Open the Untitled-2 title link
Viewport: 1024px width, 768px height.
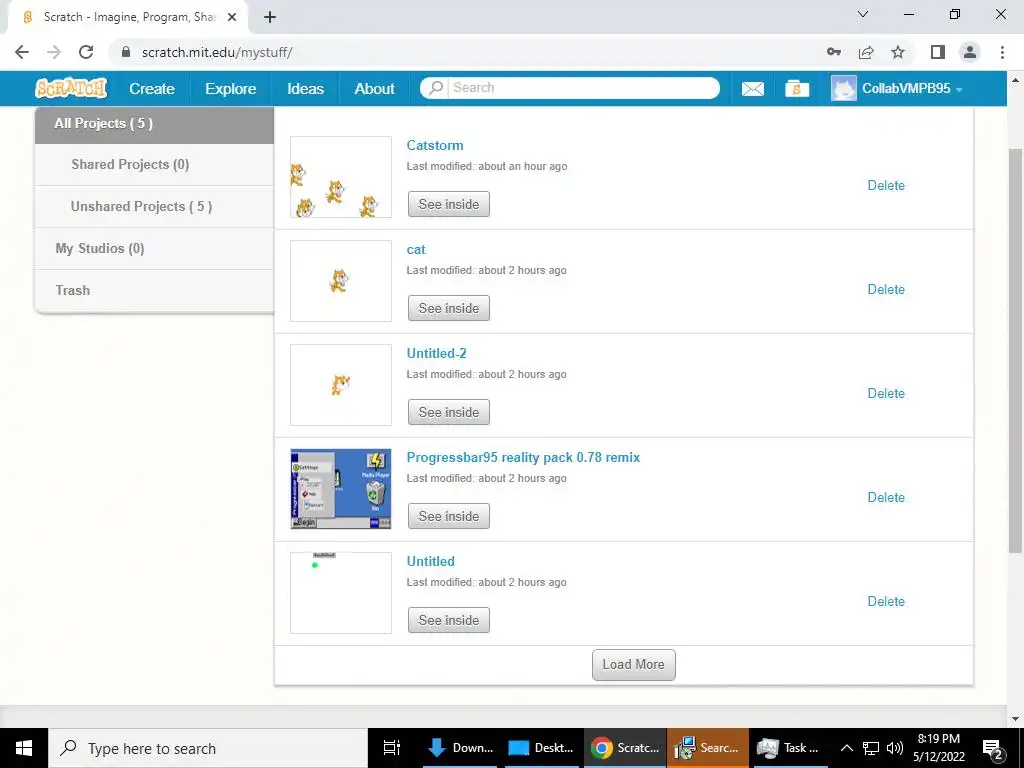pos(436,353)
